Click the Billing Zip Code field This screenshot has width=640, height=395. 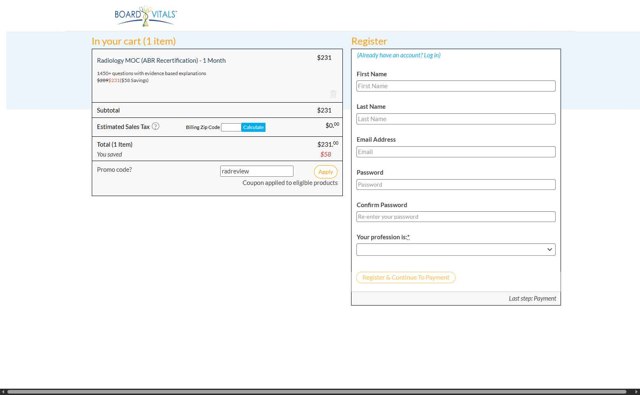click(231, 127)
